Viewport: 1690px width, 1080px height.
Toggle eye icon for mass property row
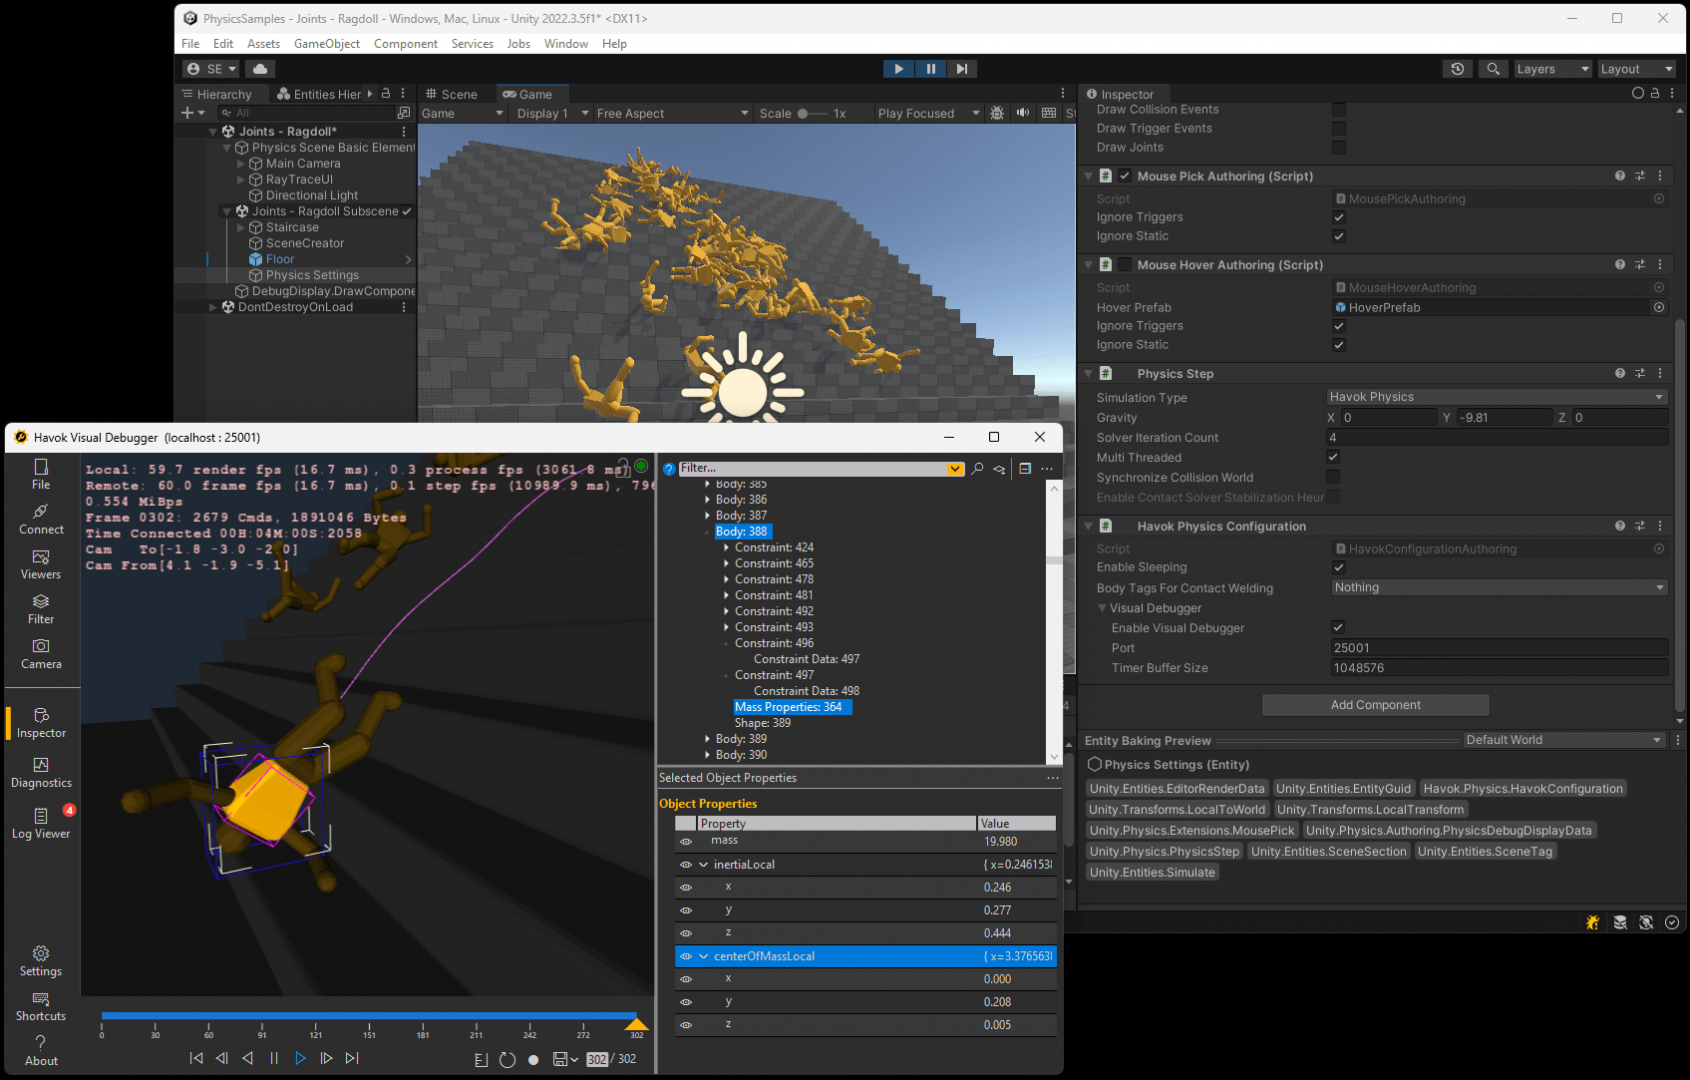click(686, 842)
